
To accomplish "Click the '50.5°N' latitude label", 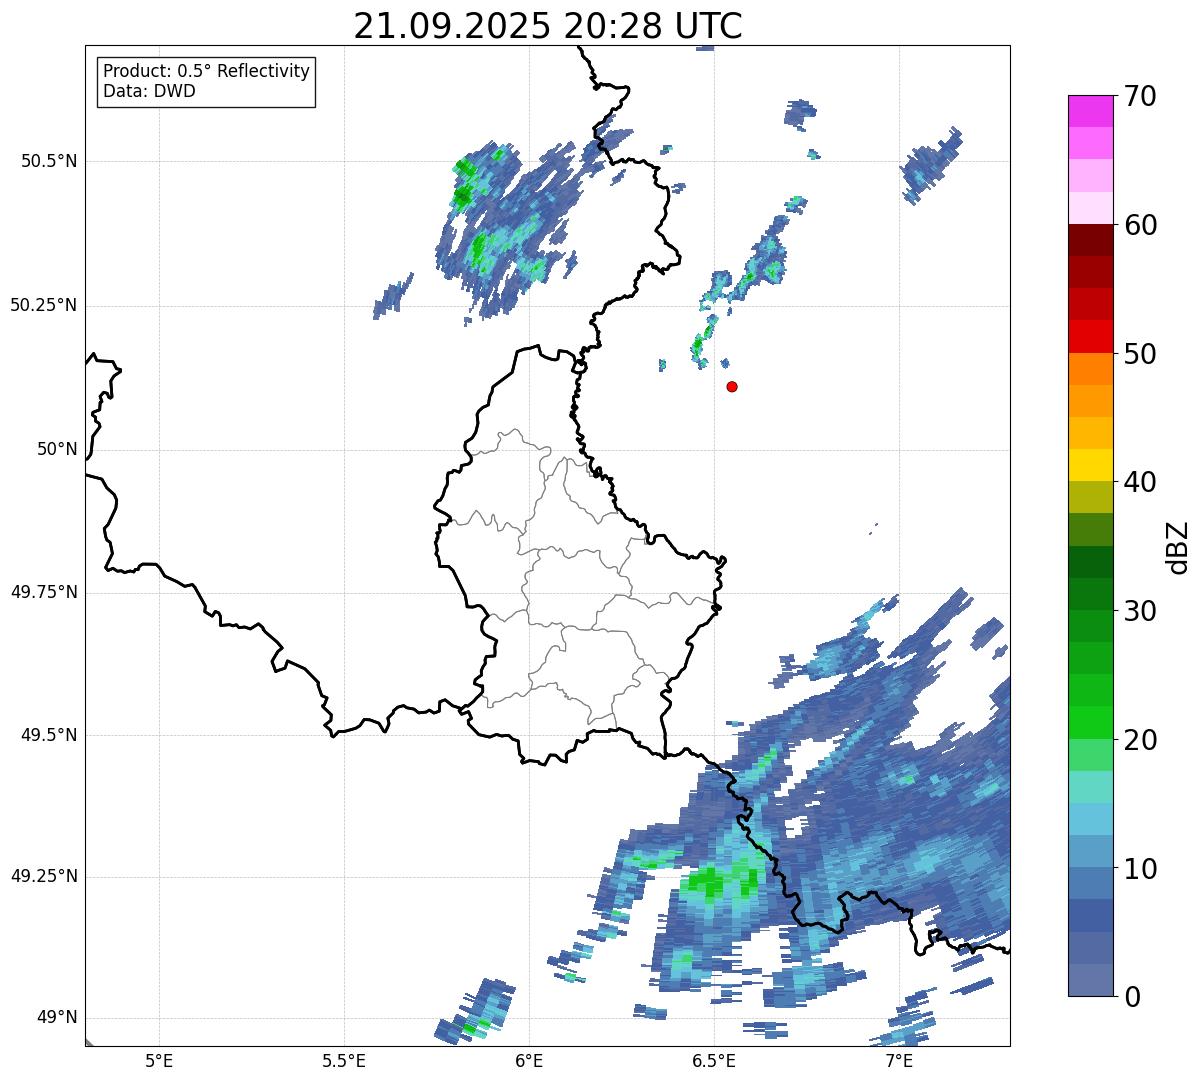I will [x=49, y=161].
